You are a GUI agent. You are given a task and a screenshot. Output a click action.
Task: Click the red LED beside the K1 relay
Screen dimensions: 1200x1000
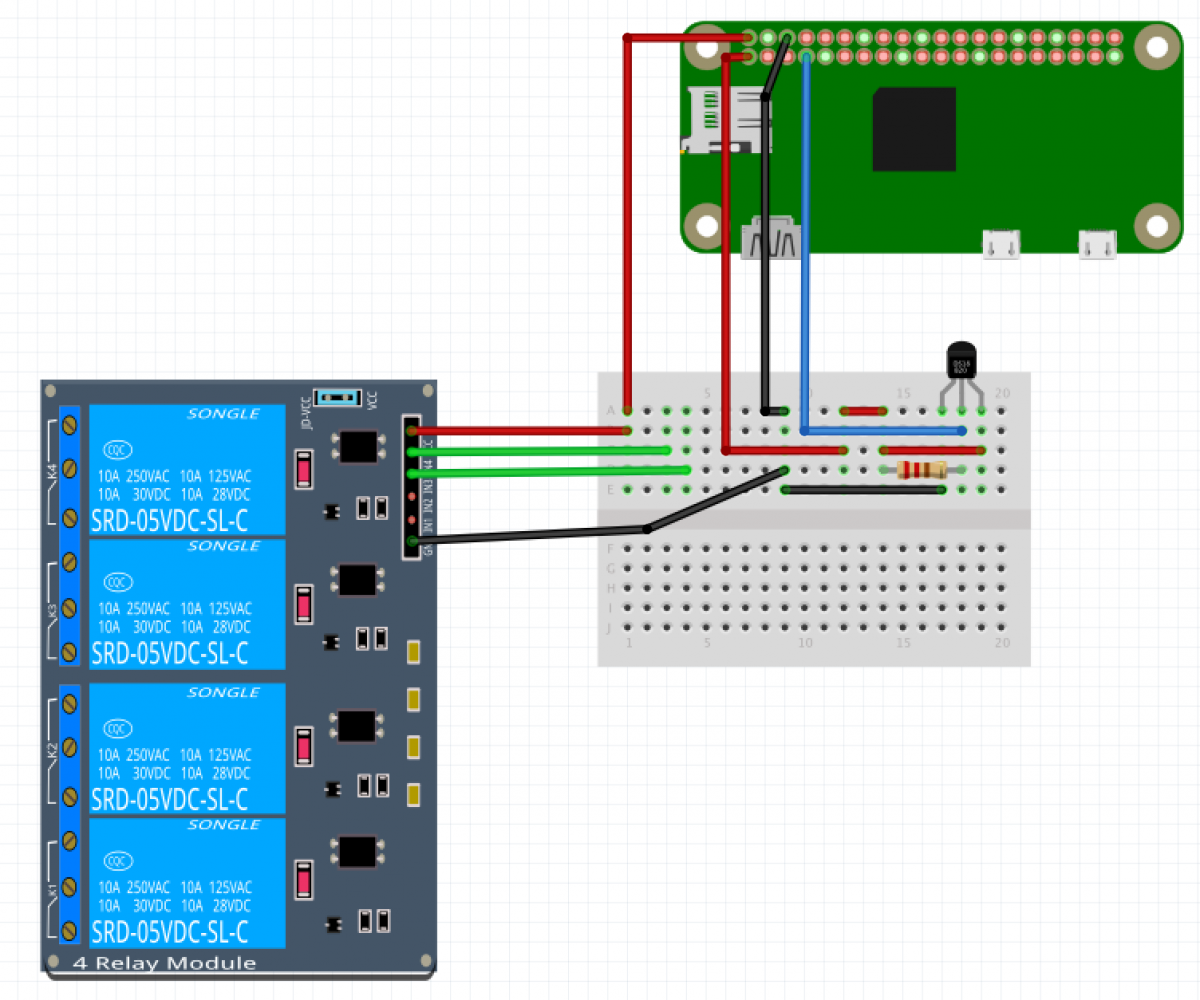(305, 881)
